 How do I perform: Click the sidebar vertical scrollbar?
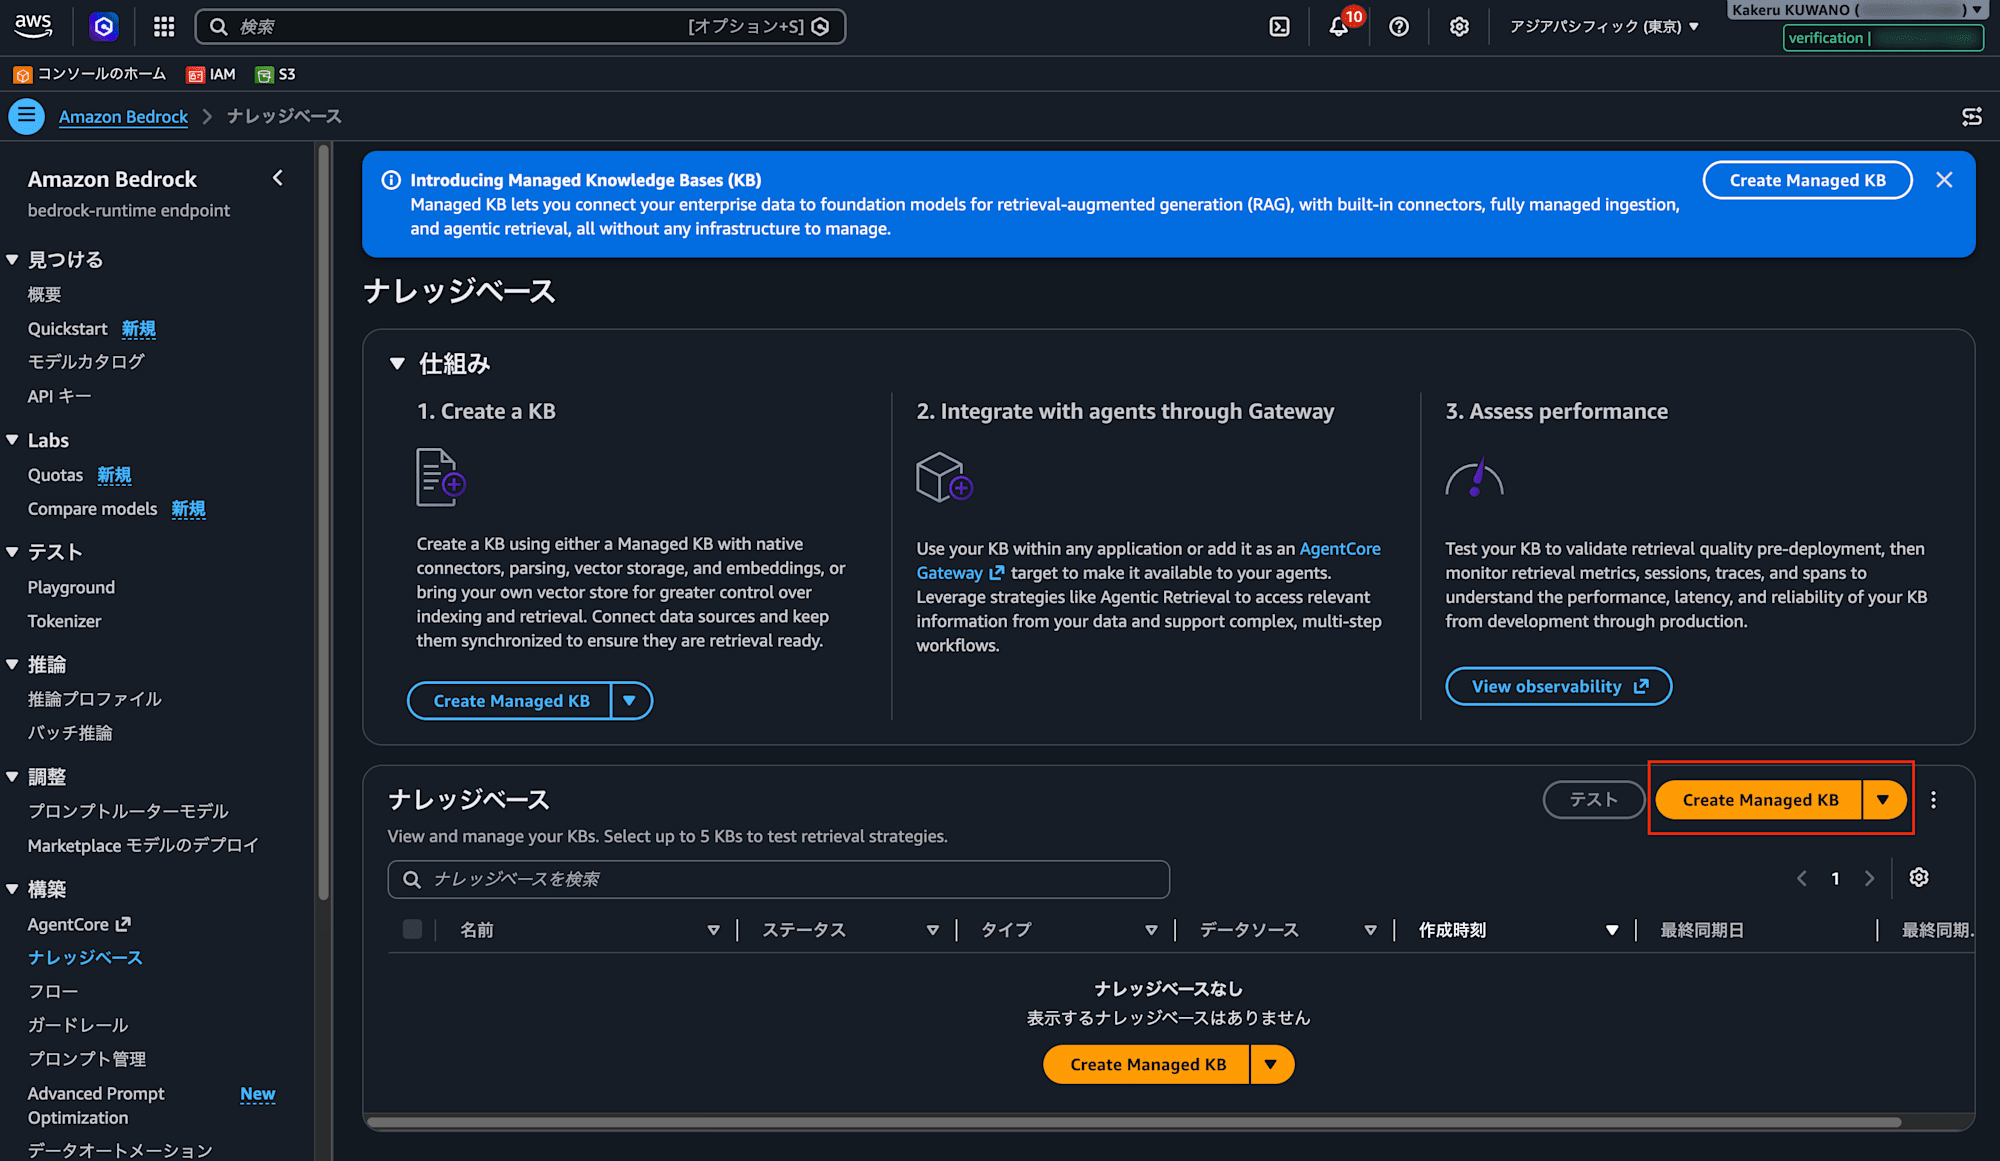pos(323,520)
